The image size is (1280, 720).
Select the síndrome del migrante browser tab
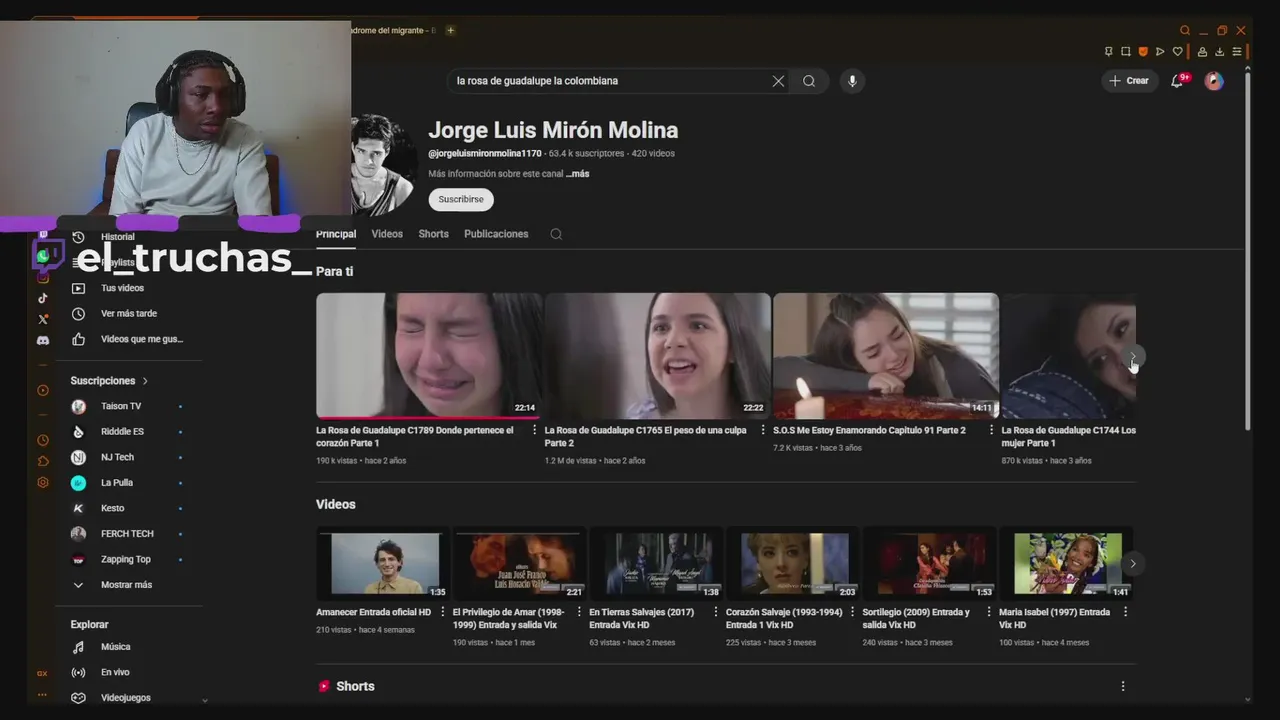pyautogui.click(x=393, y=31)
